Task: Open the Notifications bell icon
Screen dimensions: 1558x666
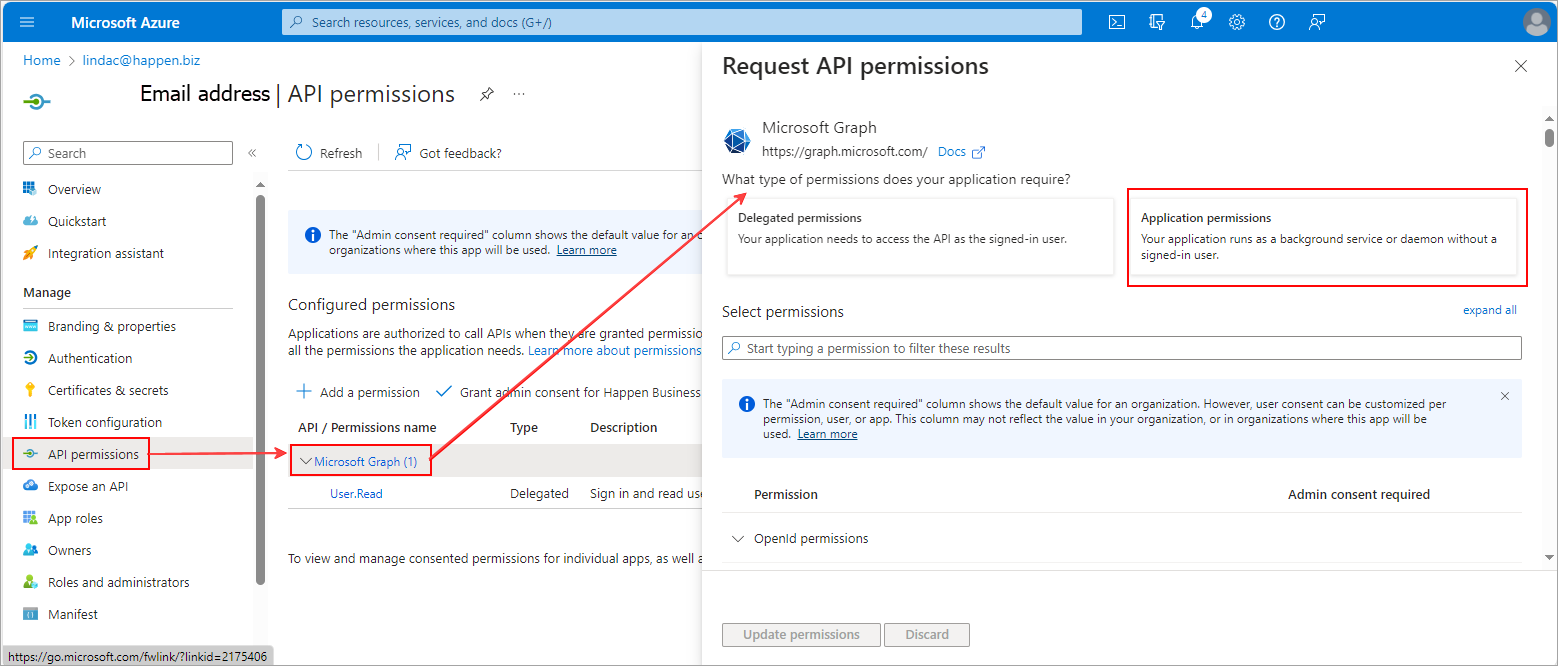Action: point(1197,21)
